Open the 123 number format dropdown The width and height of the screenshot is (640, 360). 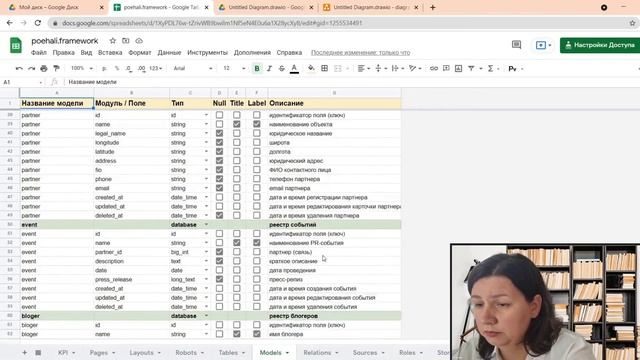[x=156, y=69]
